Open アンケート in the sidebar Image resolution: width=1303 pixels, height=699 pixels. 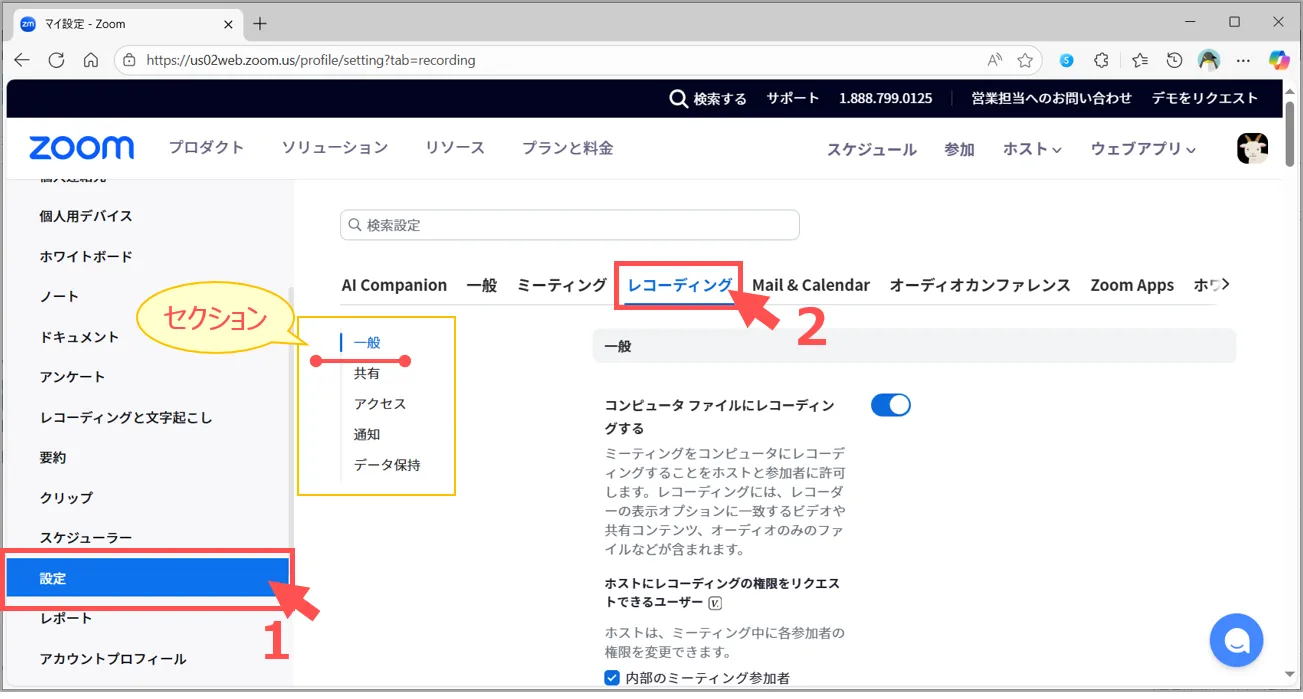[72, 377]
